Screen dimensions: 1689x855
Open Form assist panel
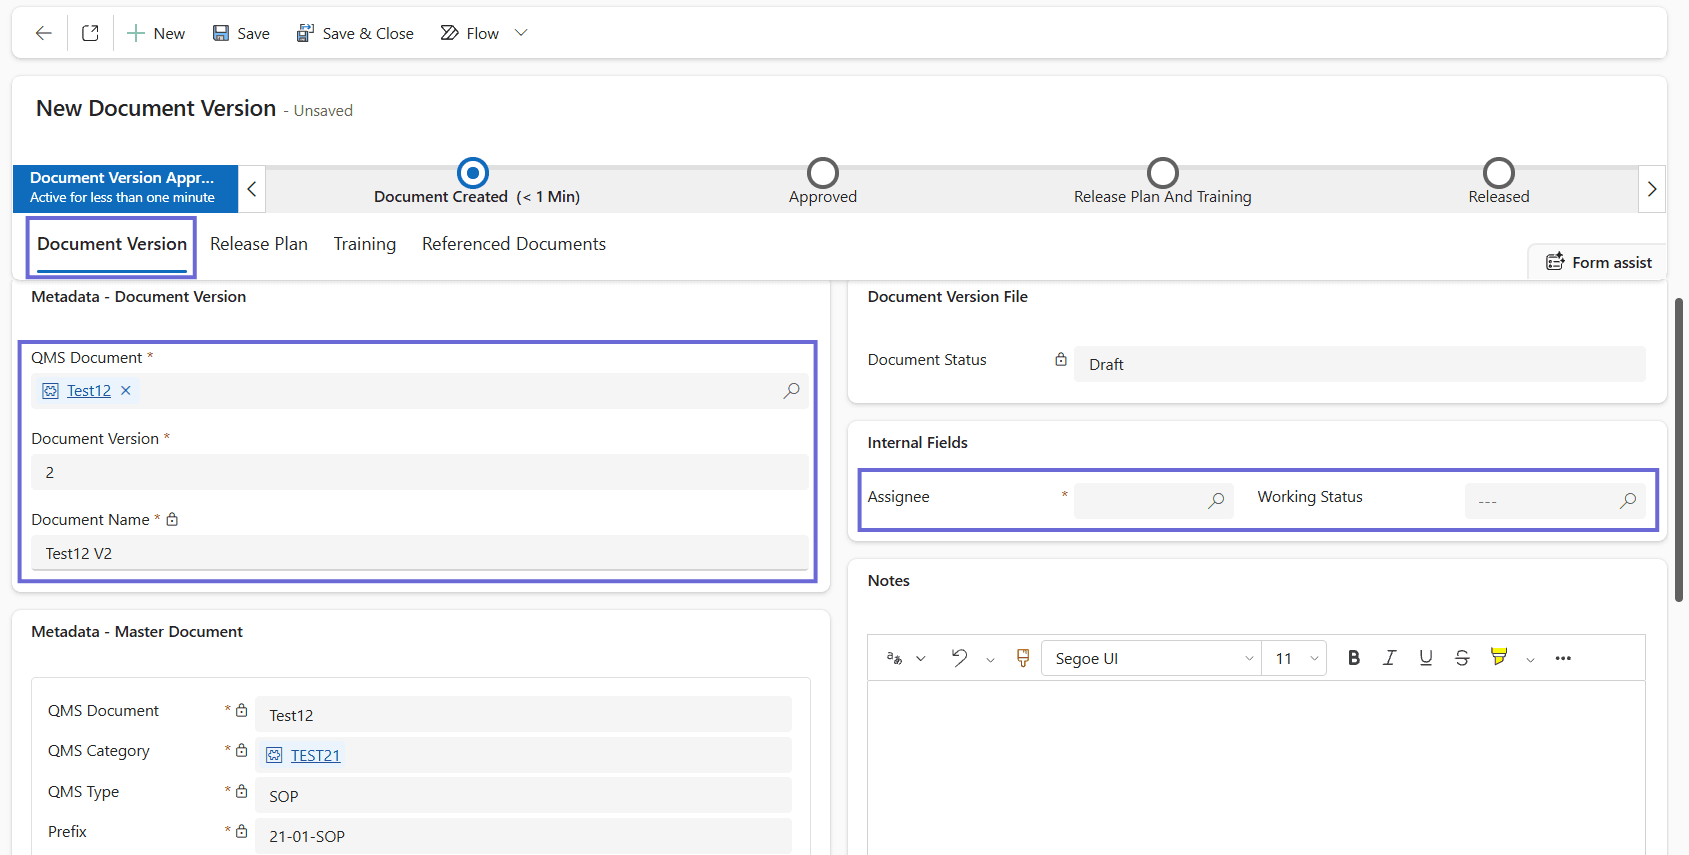1598,262
